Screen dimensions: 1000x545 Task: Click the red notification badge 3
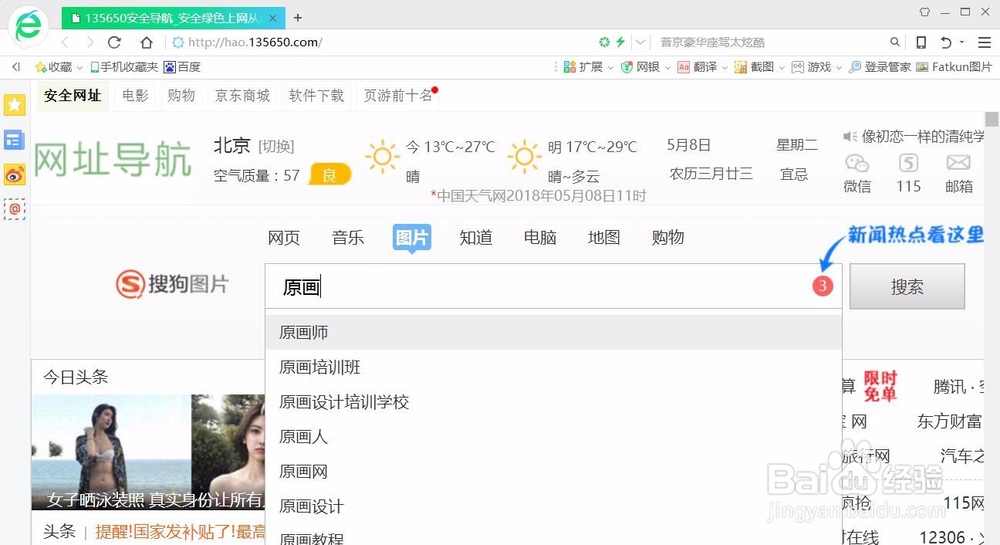pos(823,286)
